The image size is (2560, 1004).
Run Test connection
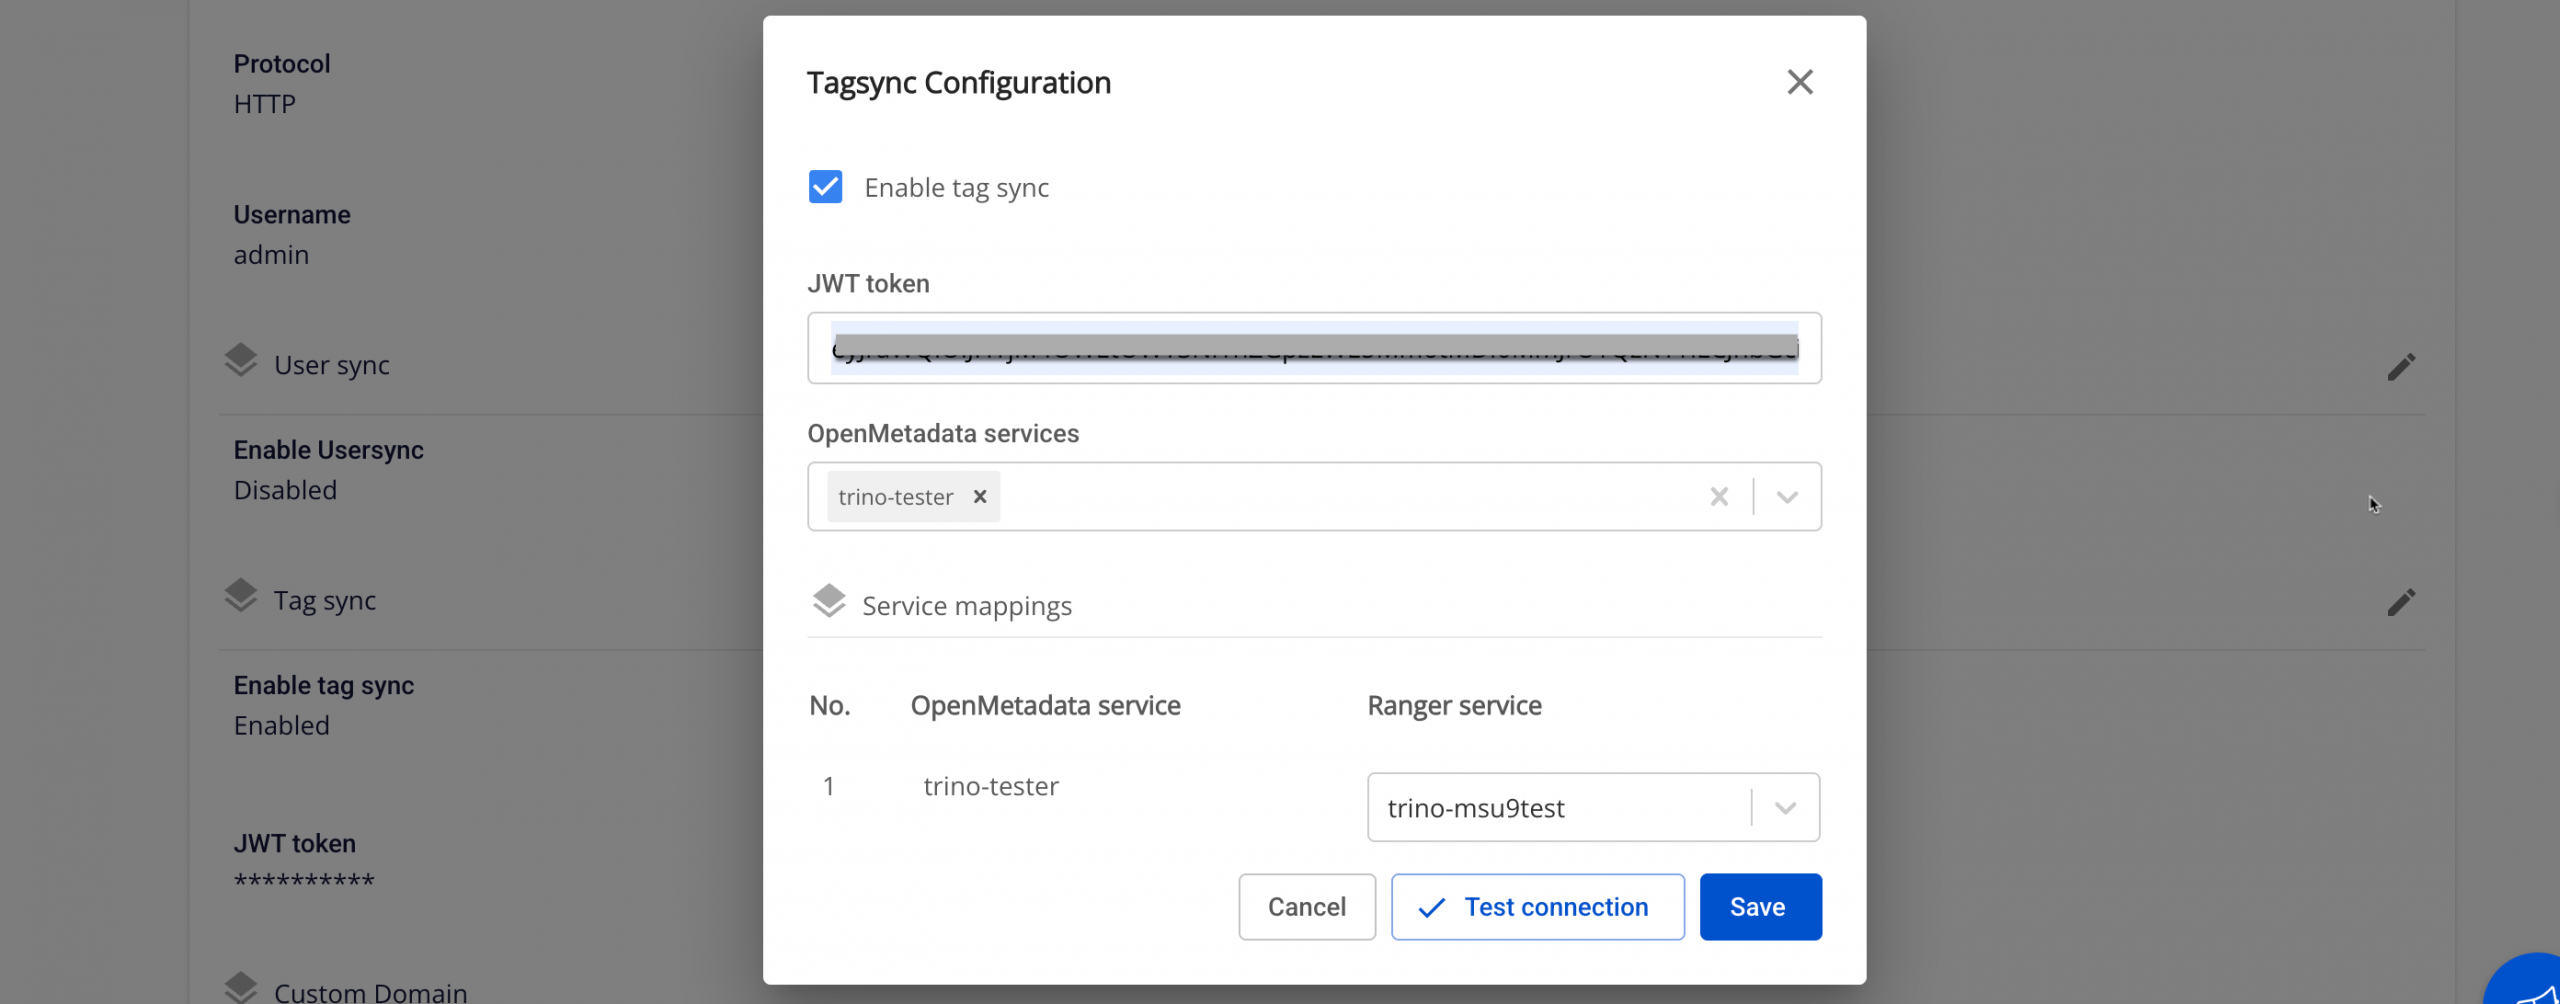(1536, 907)
